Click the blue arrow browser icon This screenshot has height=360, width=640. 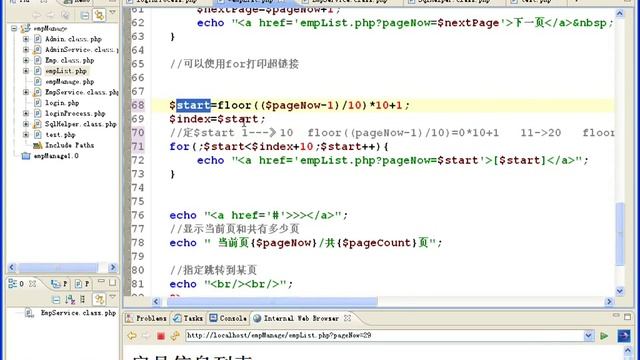pos(623,336)
